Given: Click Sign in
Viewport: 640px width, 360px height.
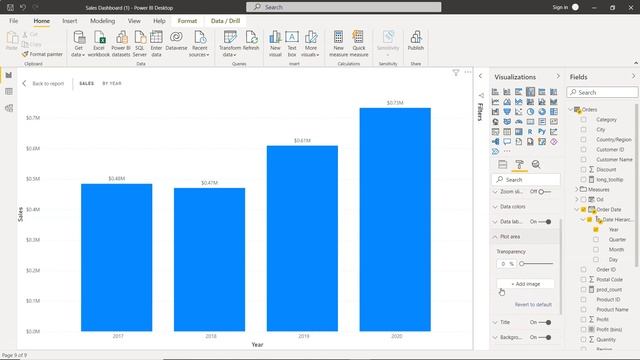Looking at the screenshot, I should pos(560,7).
